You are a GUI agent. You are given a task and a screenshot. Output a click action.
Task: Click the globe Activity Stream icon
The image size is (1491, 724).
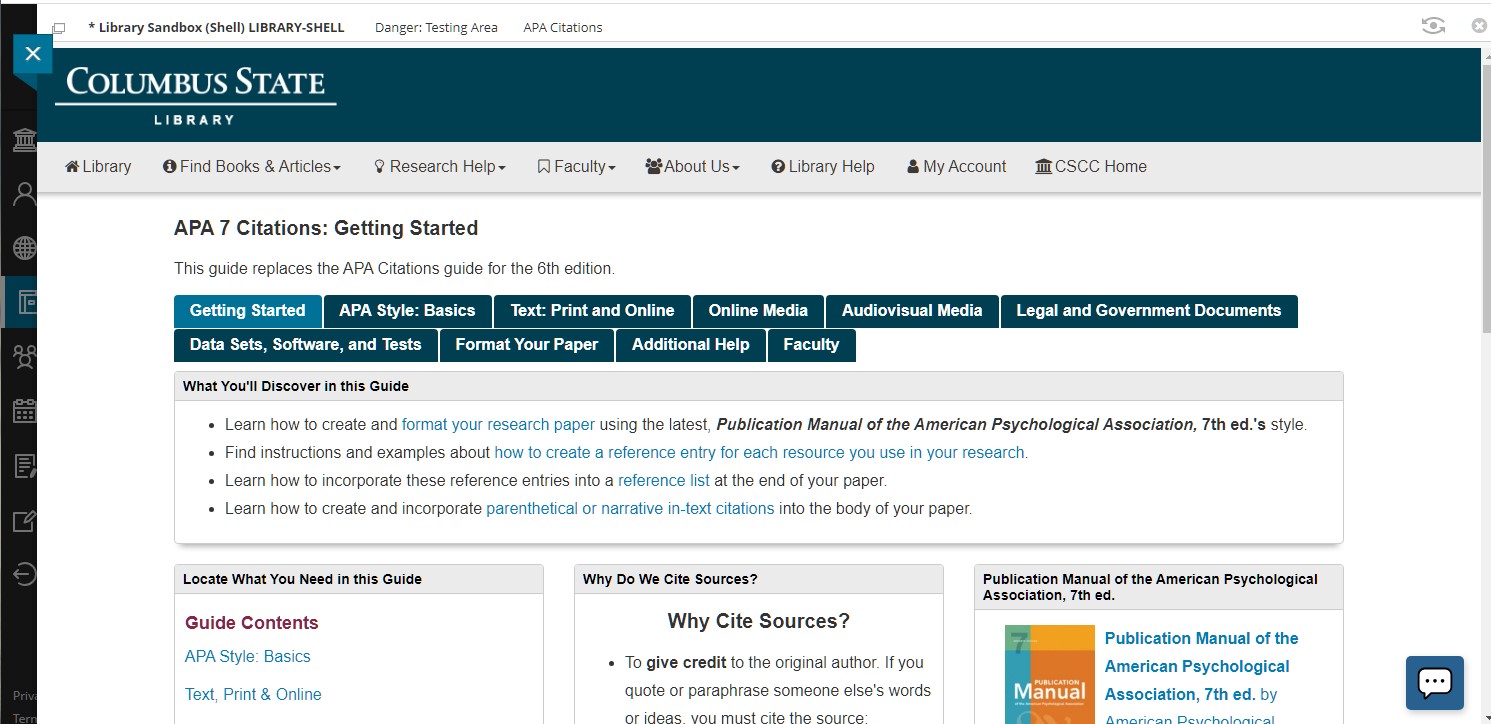[x=24, y=248]
